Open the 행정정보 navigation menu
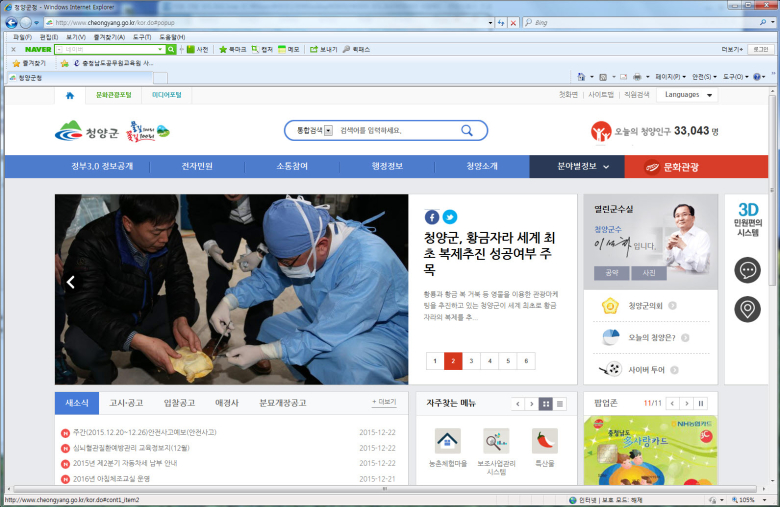 (x=387, y=167)
